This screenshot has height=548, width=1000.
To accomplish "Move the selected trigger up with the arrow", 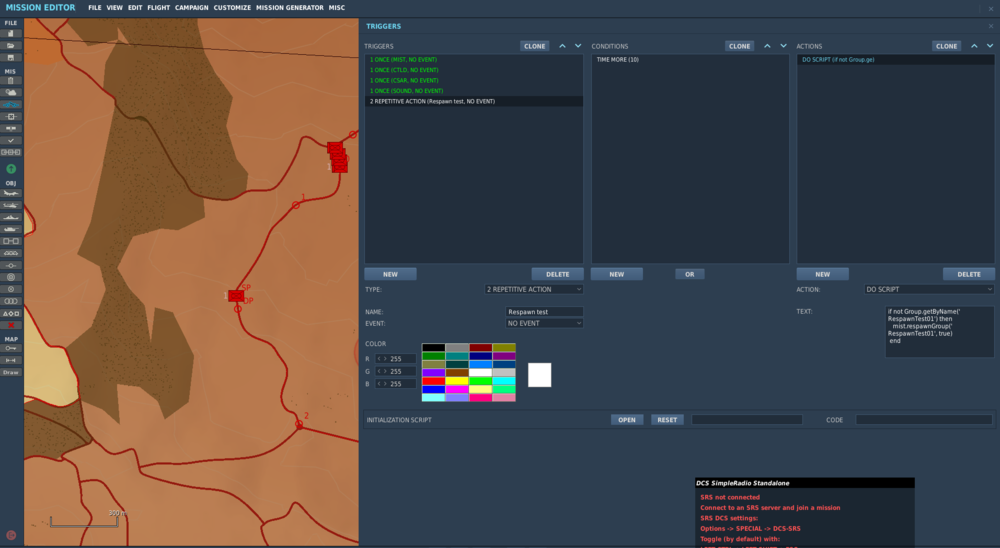I will 562,46.
